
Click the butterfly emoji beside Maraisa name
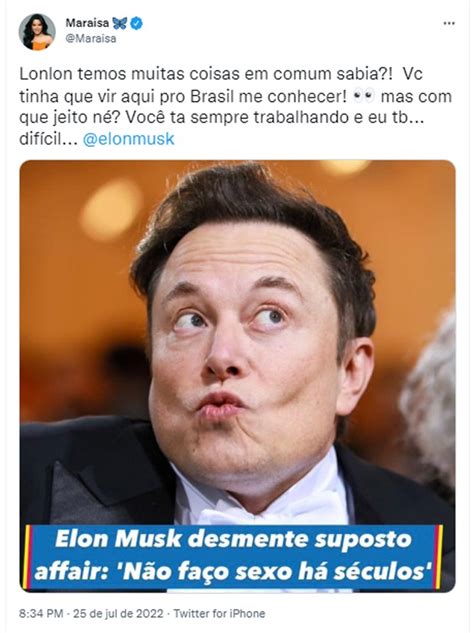coord(120,23)
